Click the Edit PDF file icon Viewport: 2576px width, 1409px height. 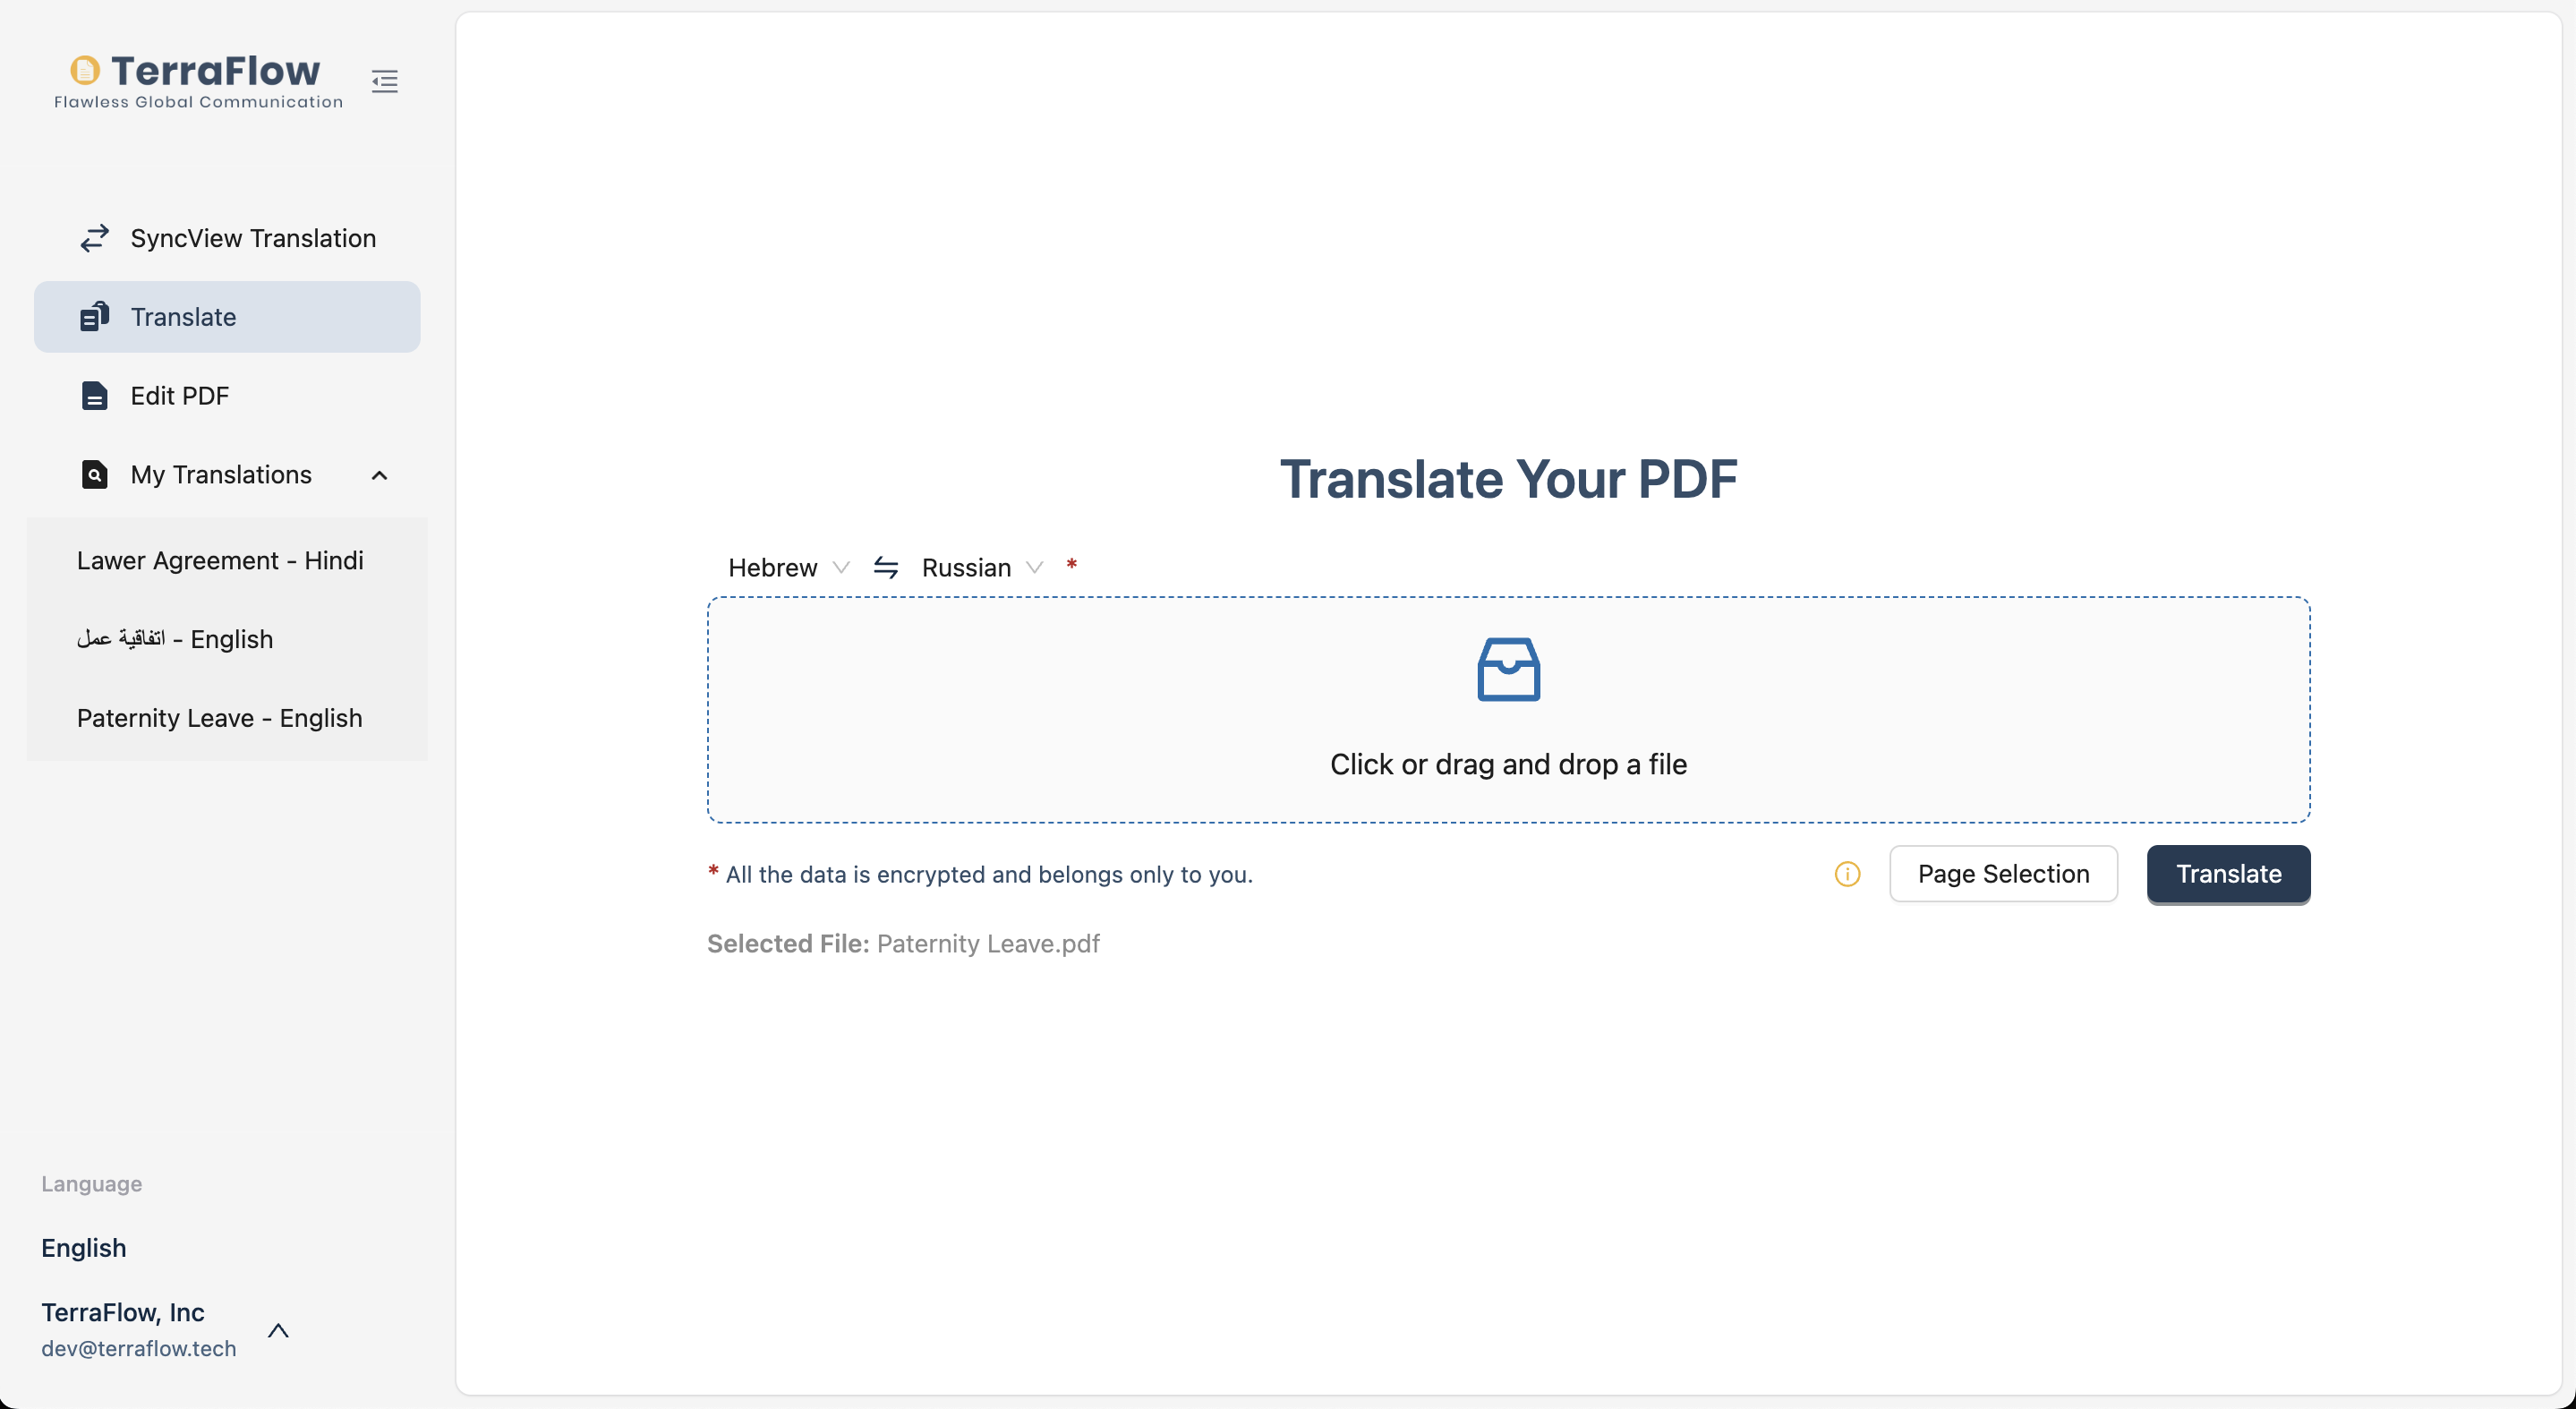94,396
